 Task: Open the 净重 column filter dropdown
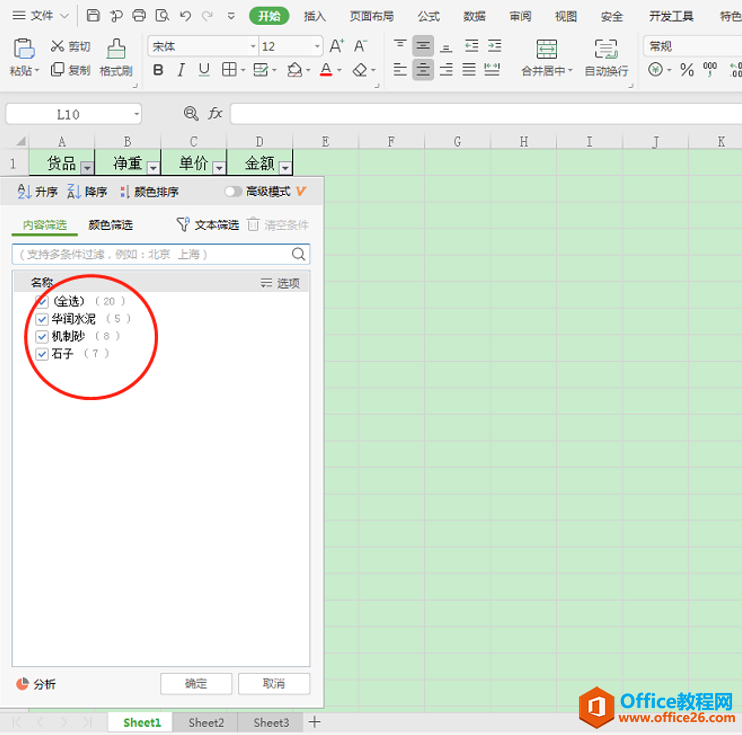(x=153, y=168)
